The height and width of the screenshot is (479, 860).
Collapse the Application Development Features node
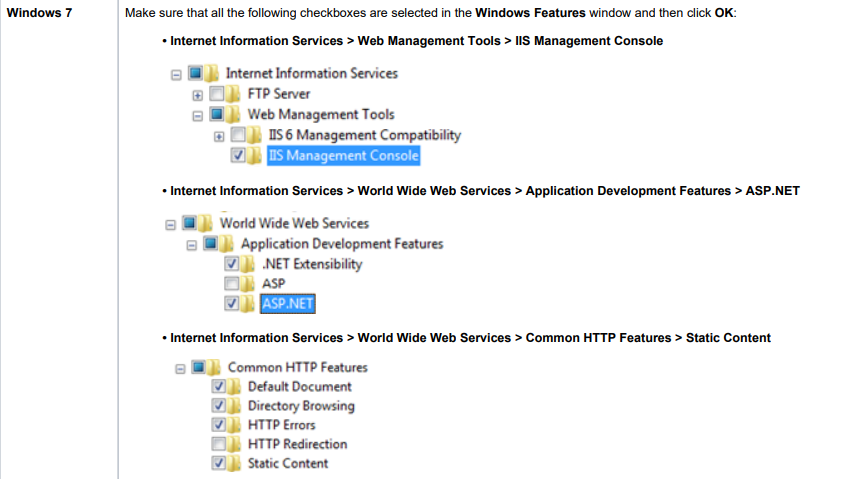[190, 244]
